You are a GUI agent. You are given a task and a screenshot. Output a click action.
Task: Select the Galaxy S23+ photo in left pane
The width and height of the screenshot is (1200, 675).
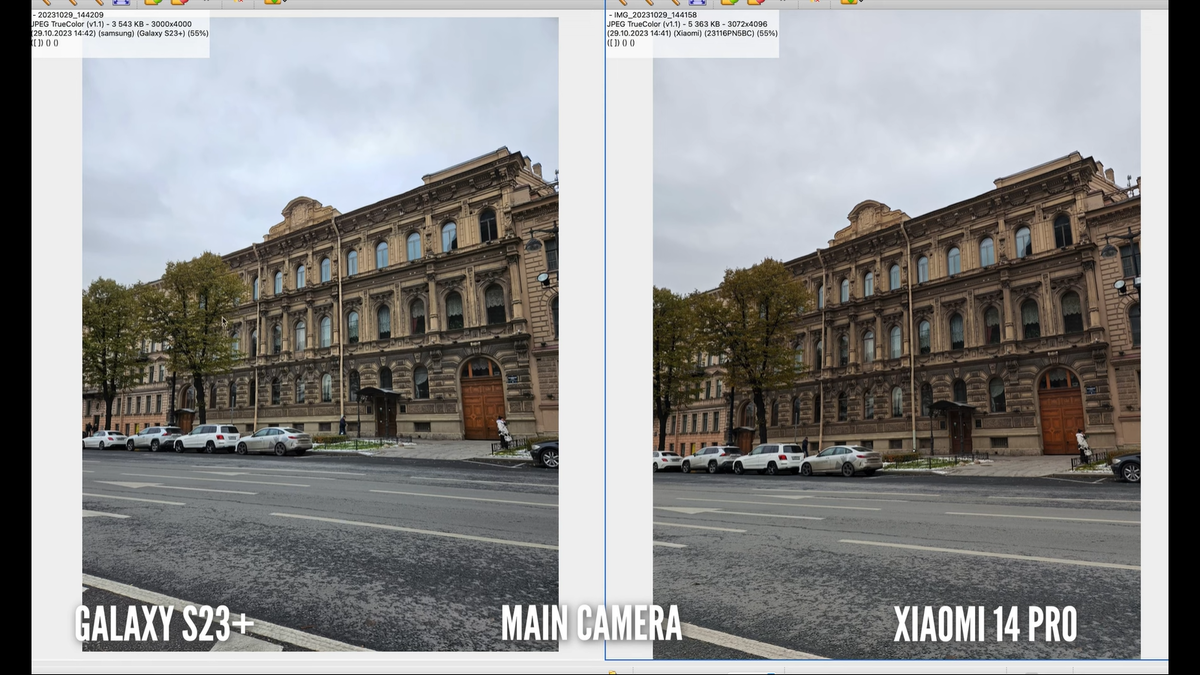320,334
